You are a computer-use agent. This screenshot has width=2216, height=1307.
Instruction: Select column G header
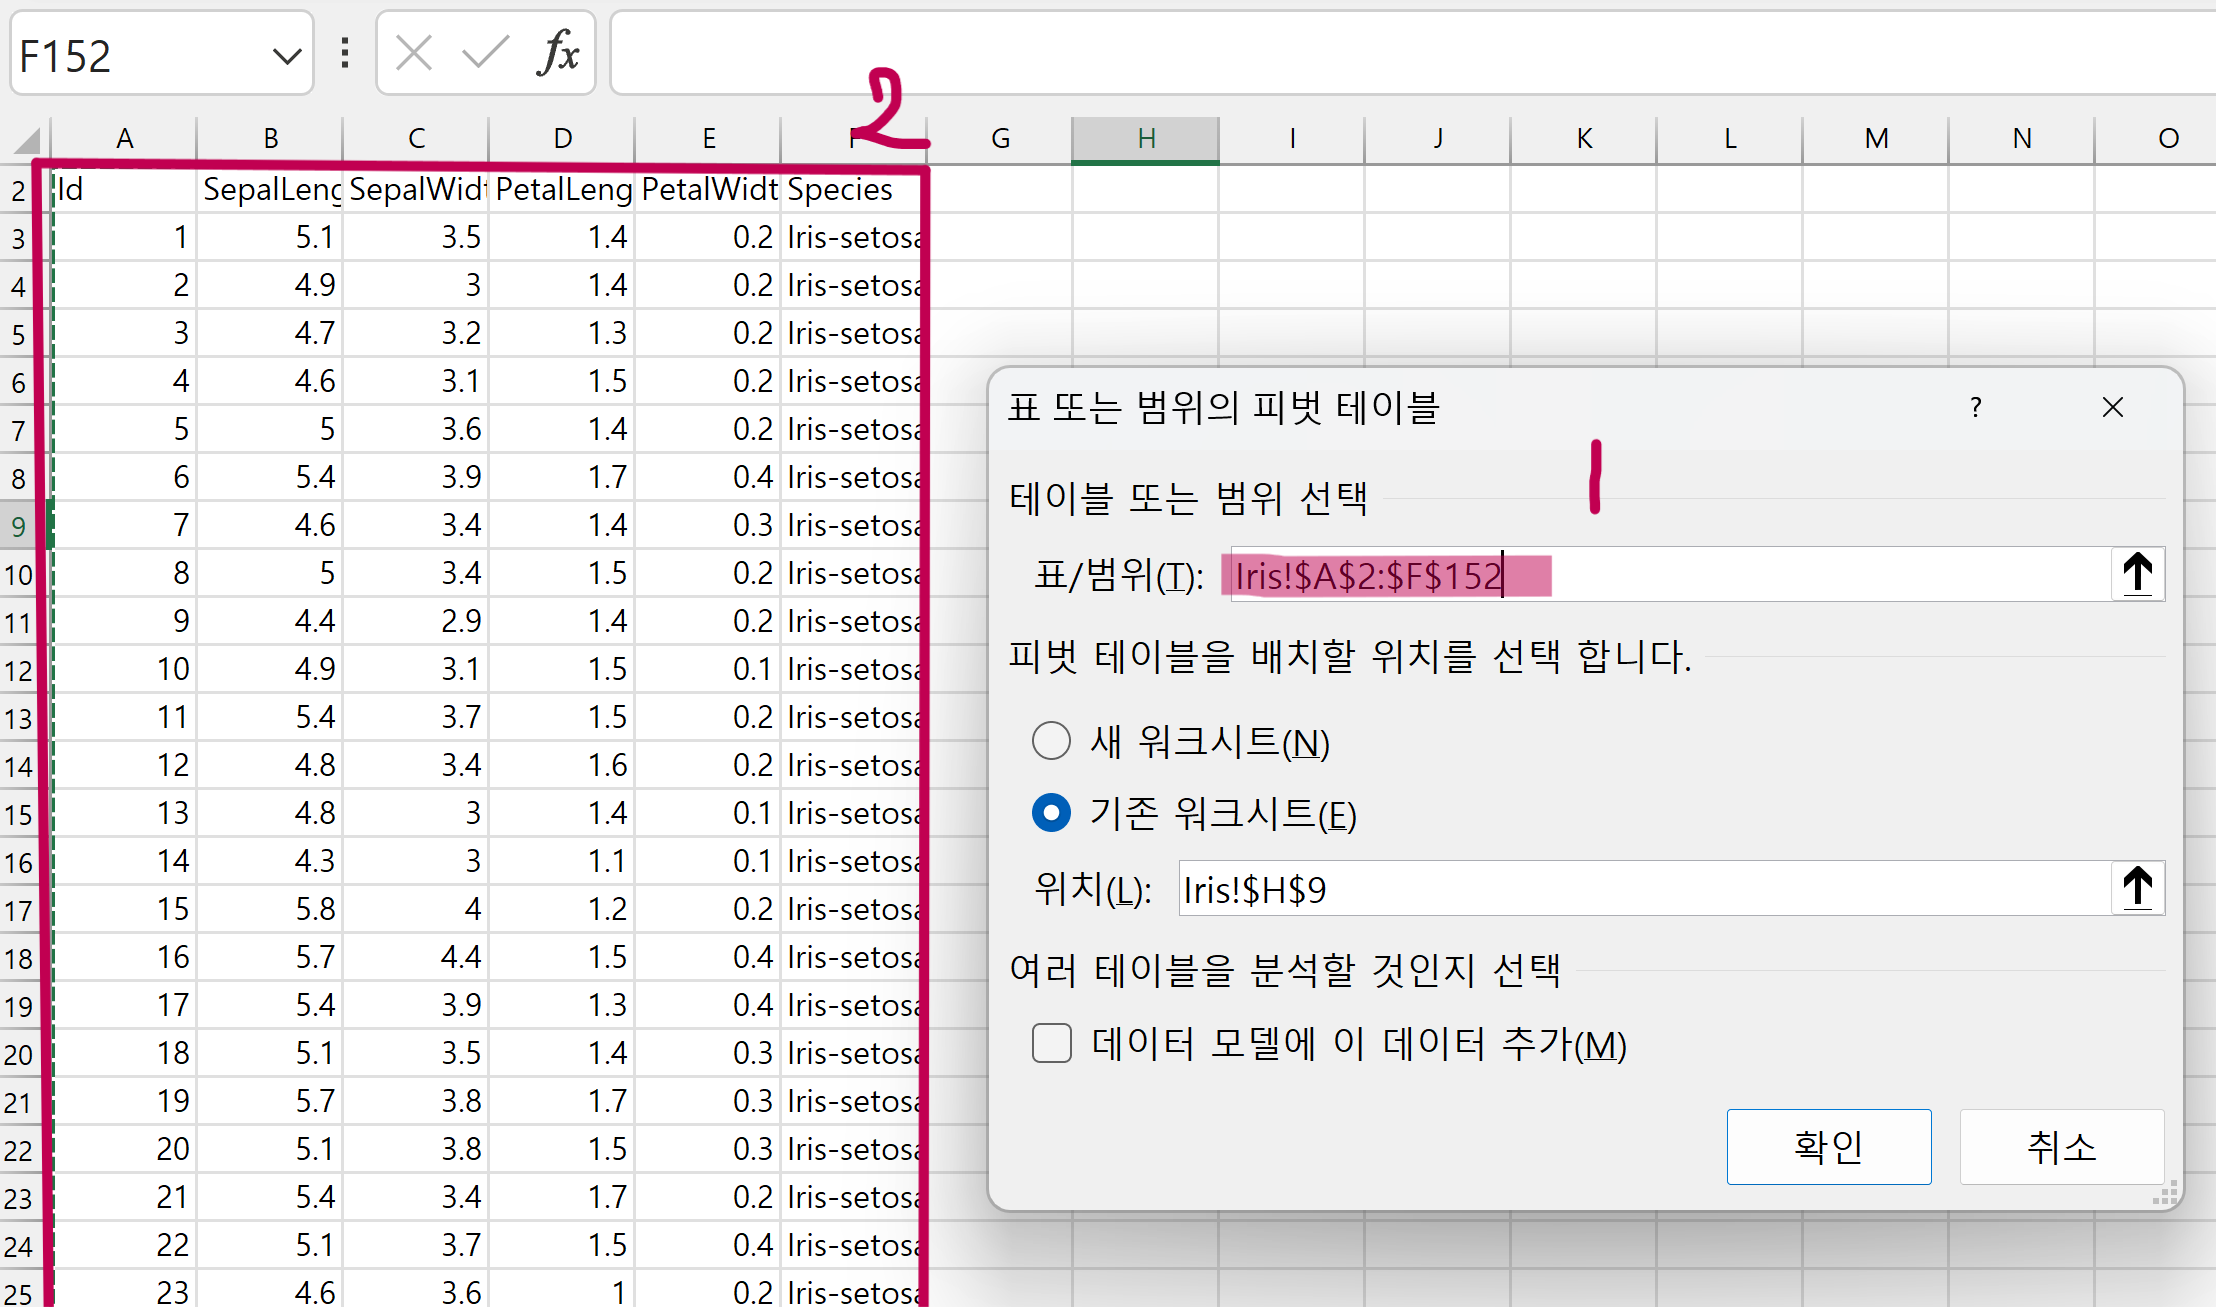pos(1000,139)
